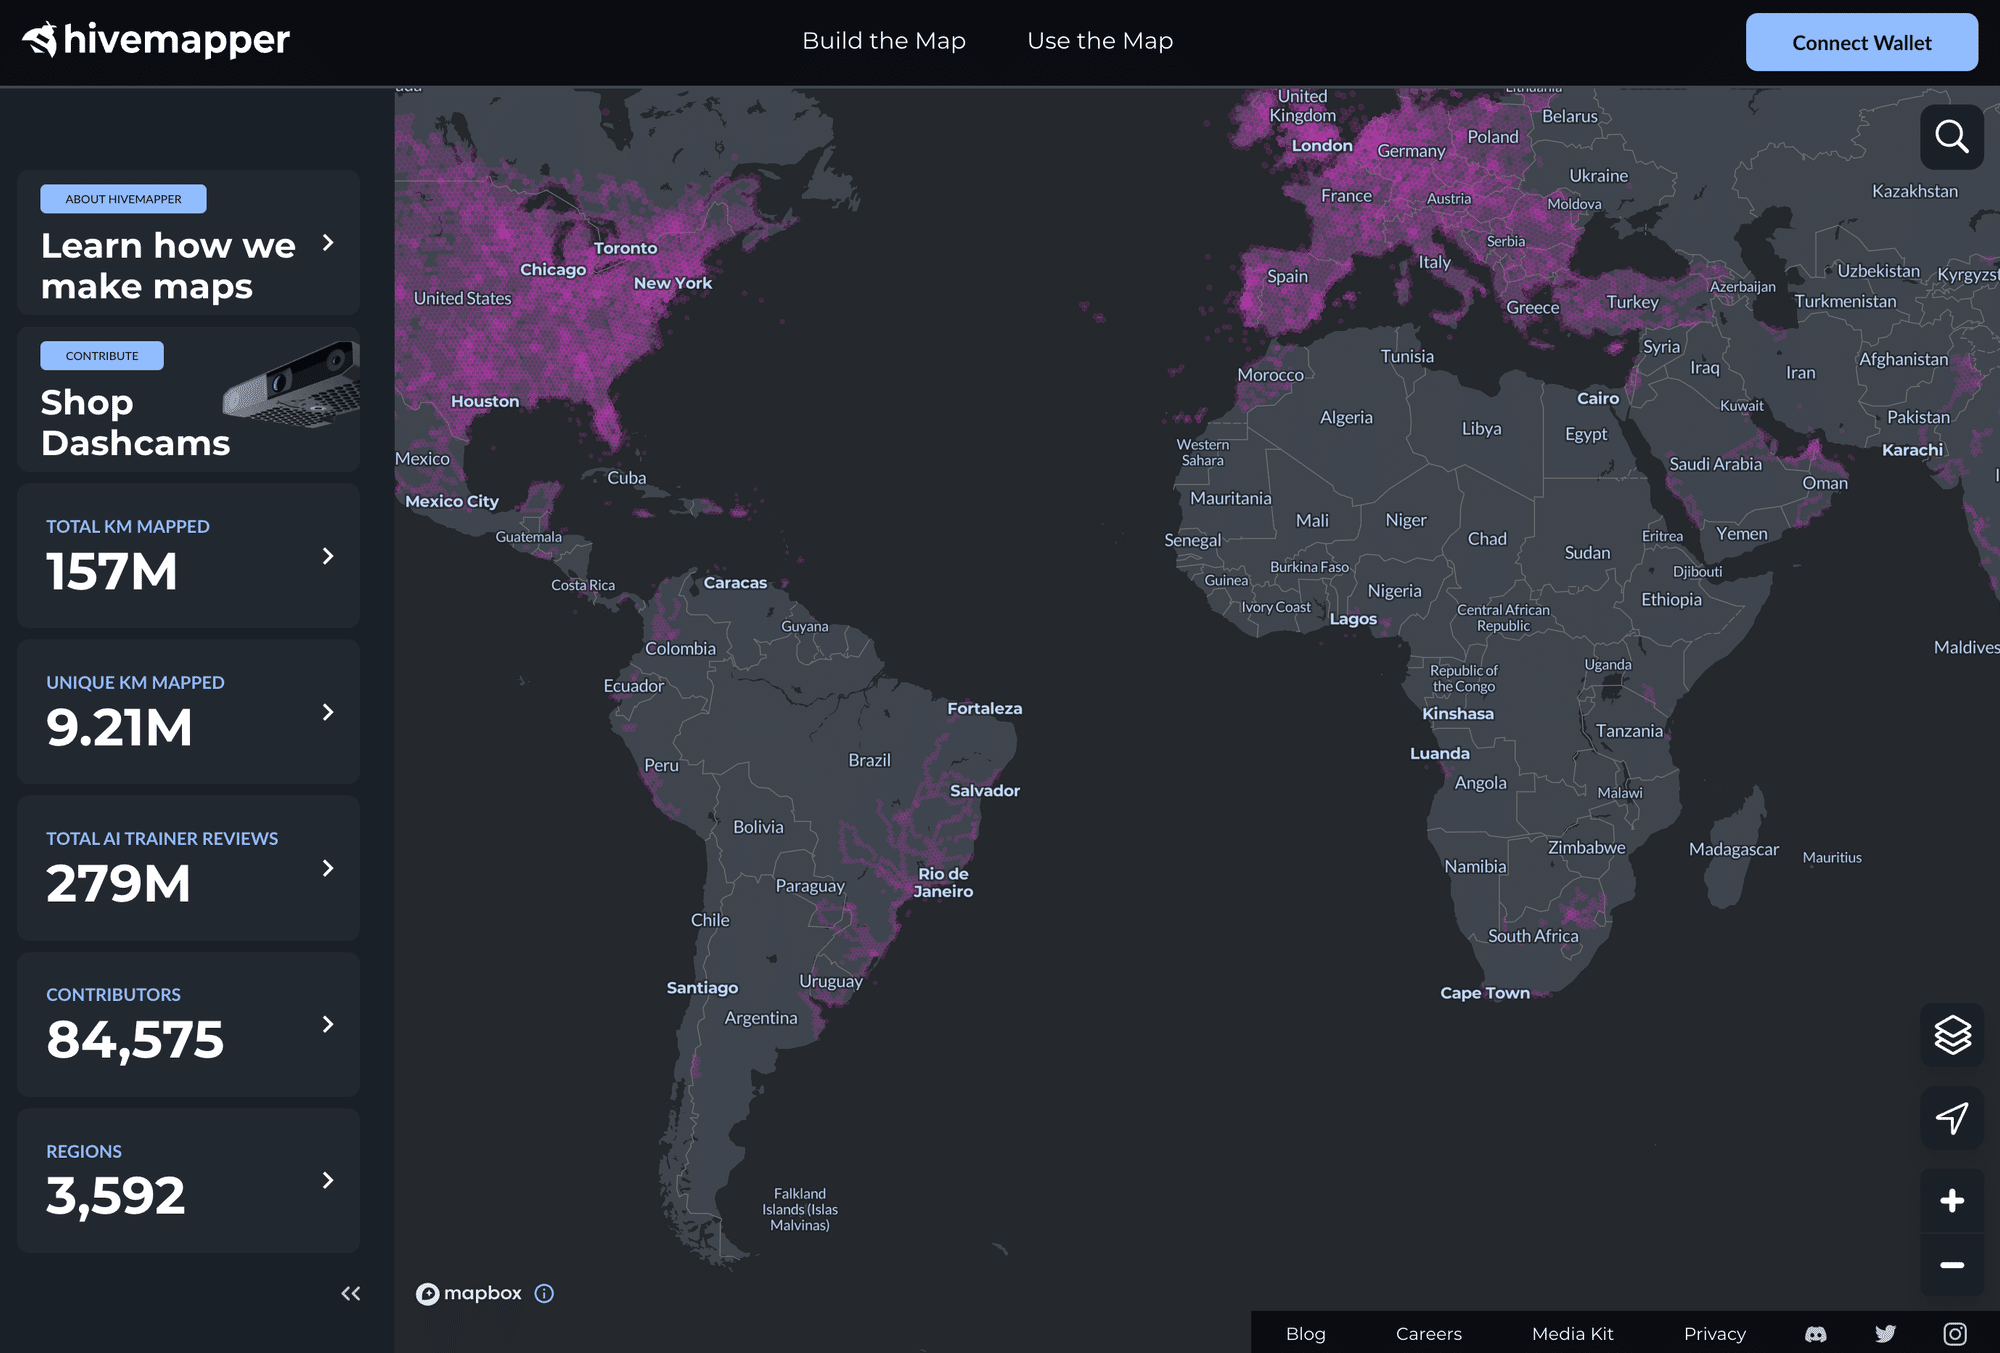Image resolution: width=2000 pixels, height=1353 pixels.
Task: Open the Privacy footer link
Action: pos(1715,1334)
